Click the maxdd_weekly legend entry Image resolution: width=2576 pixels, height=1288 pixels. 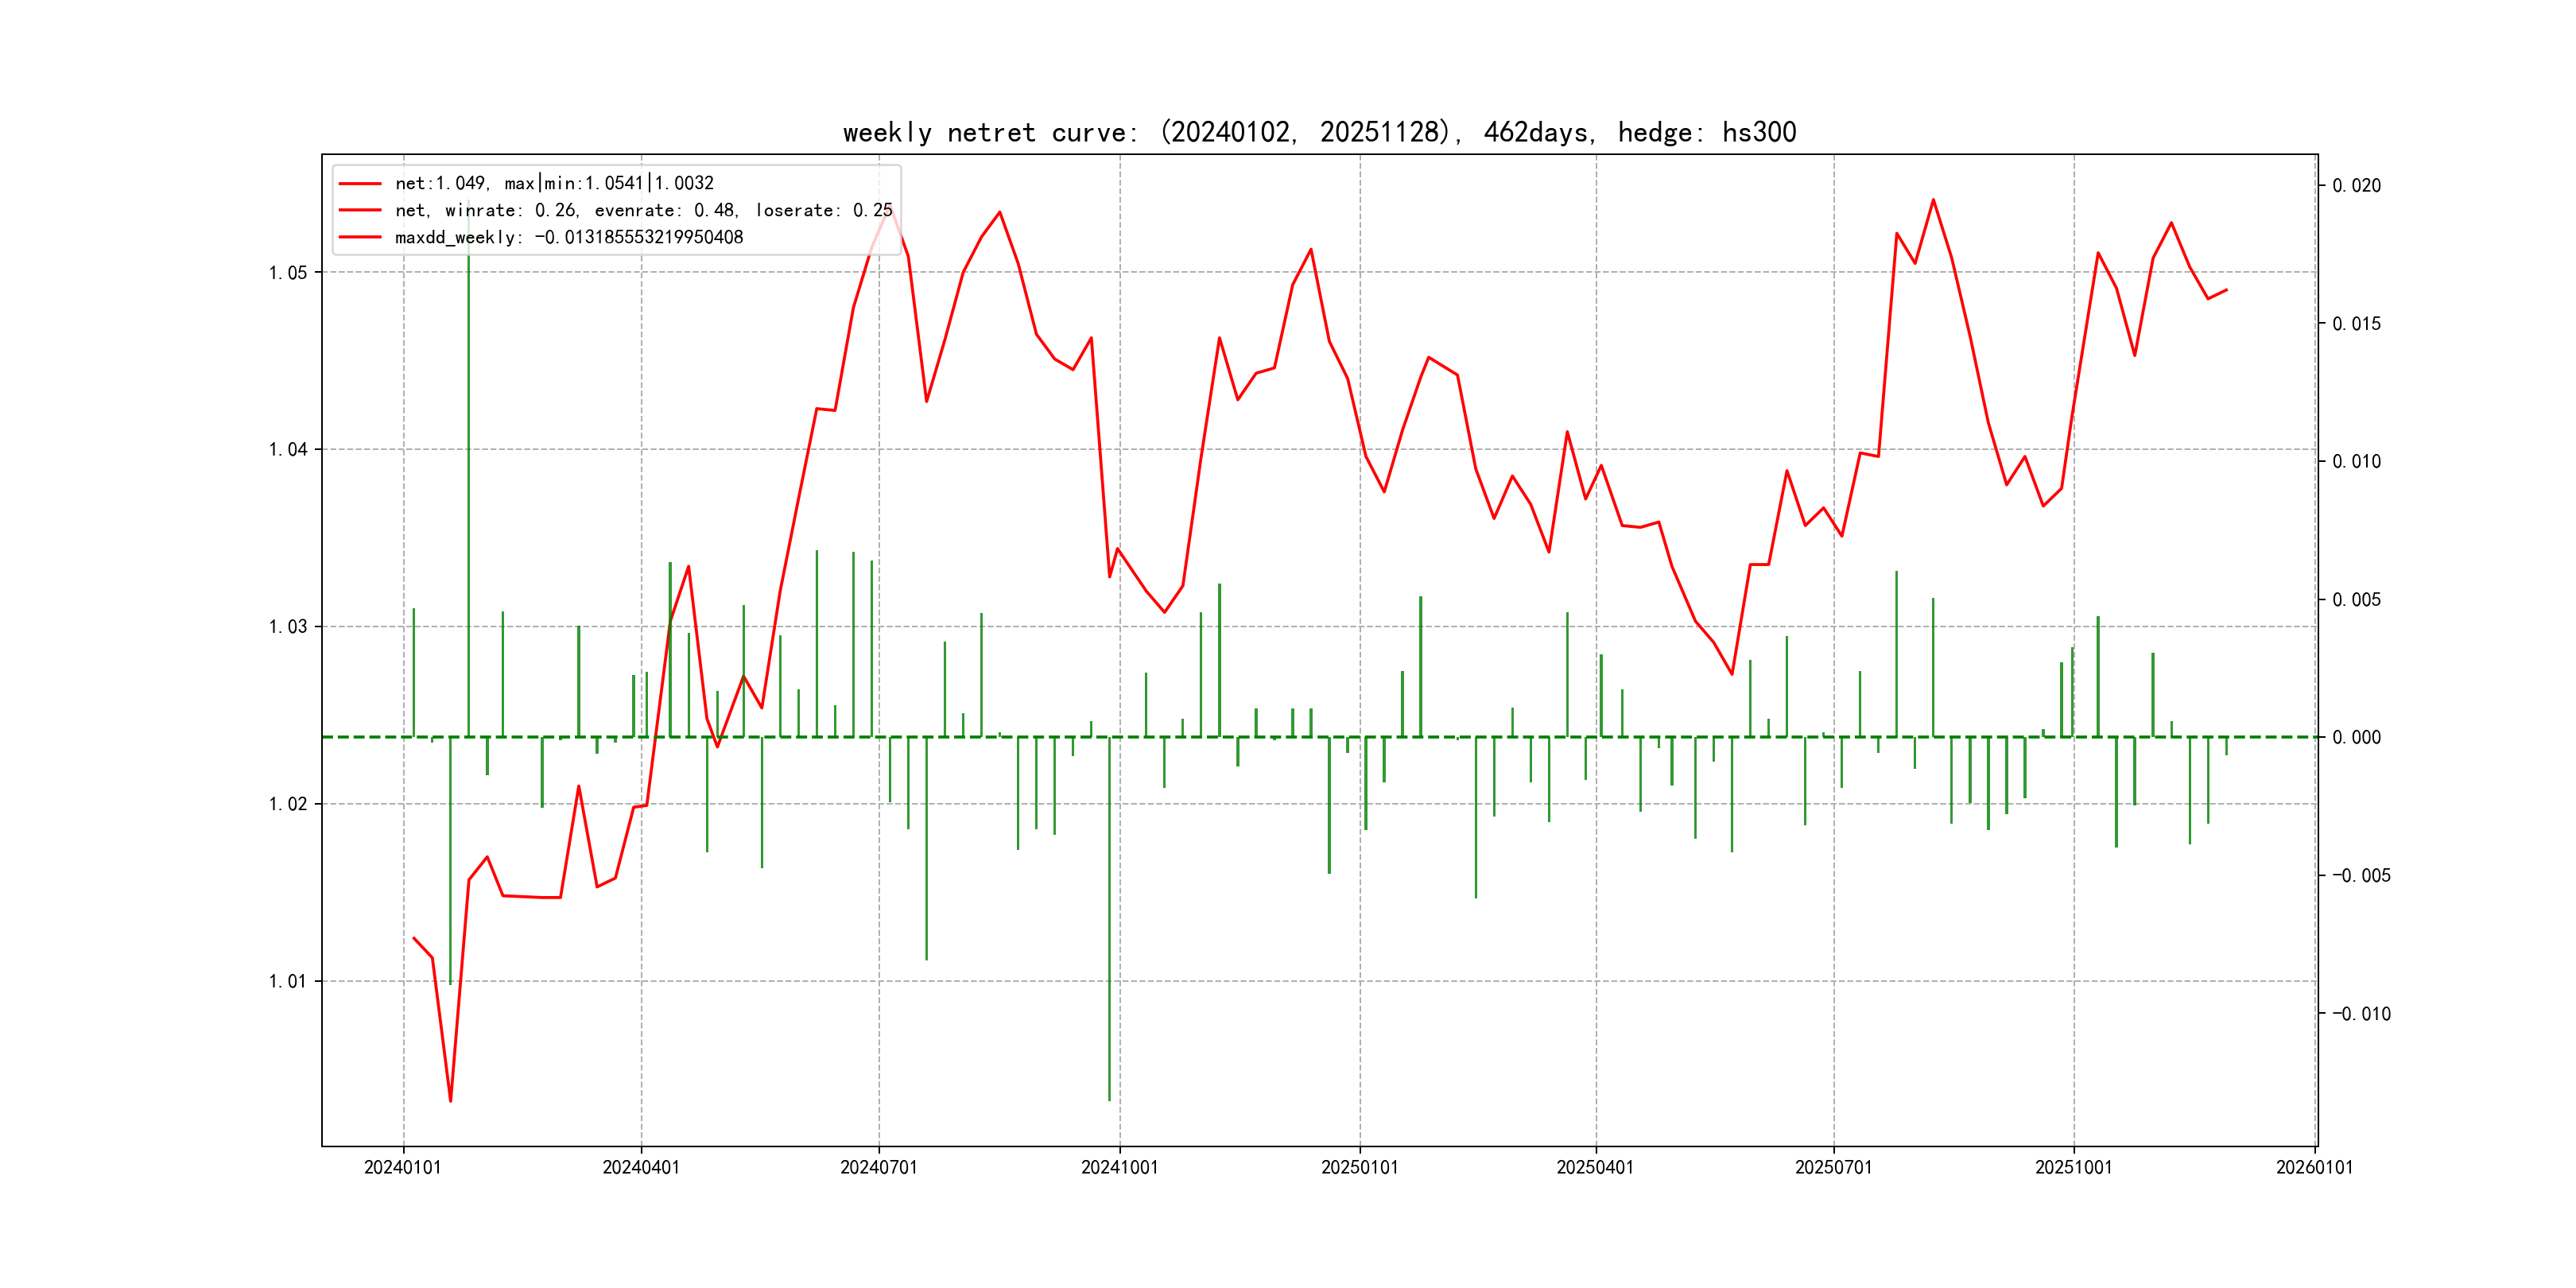[x=568, y=237]
